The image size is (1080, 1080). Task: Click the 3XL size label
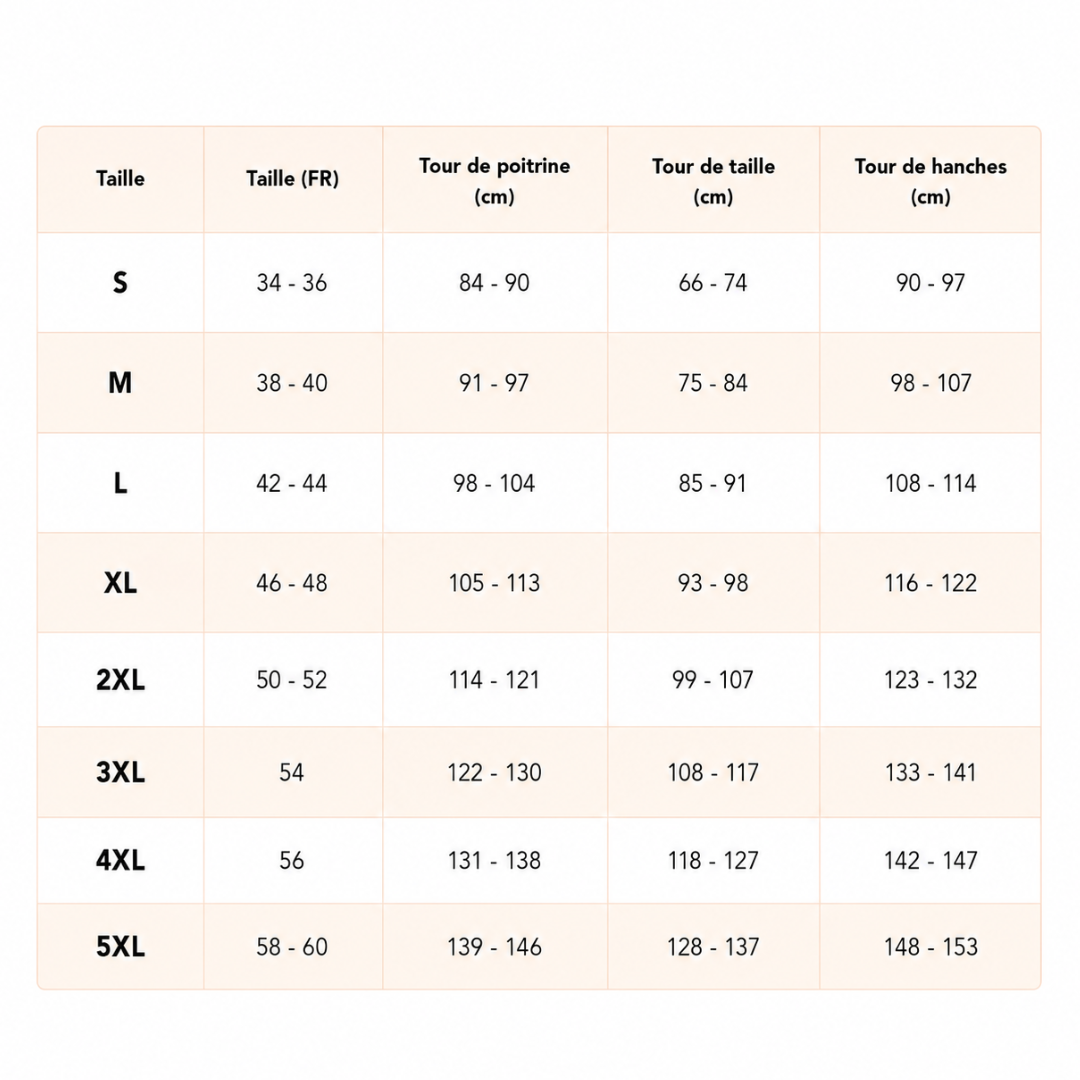121,772
